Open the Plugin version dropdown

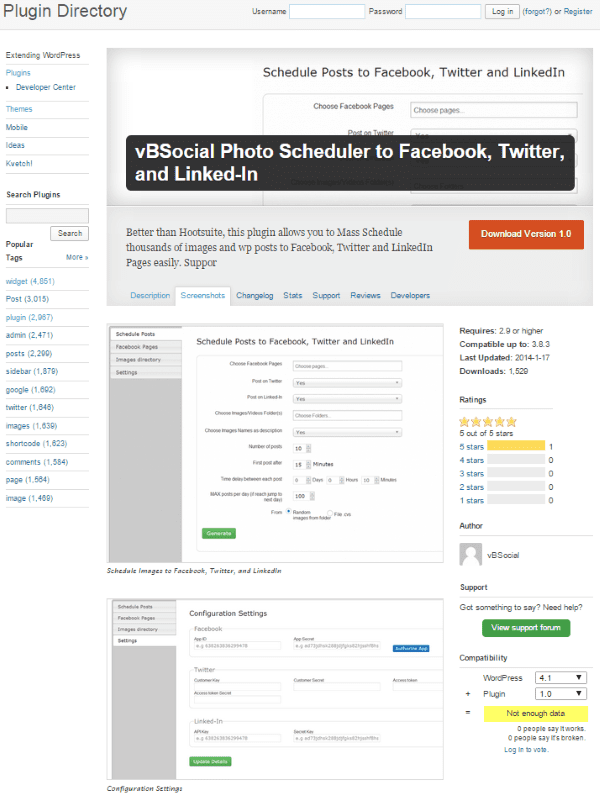560,693
